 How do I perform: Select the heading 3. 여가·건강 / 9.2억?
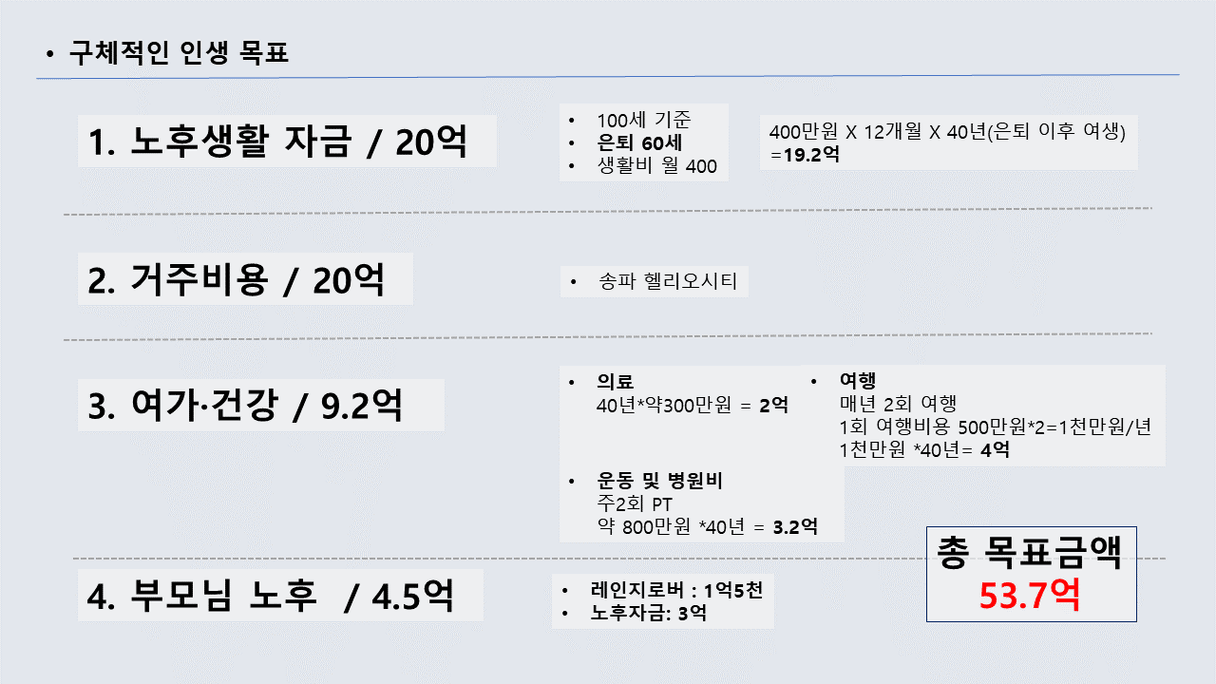pyautogui.click(x=245, y=407)
